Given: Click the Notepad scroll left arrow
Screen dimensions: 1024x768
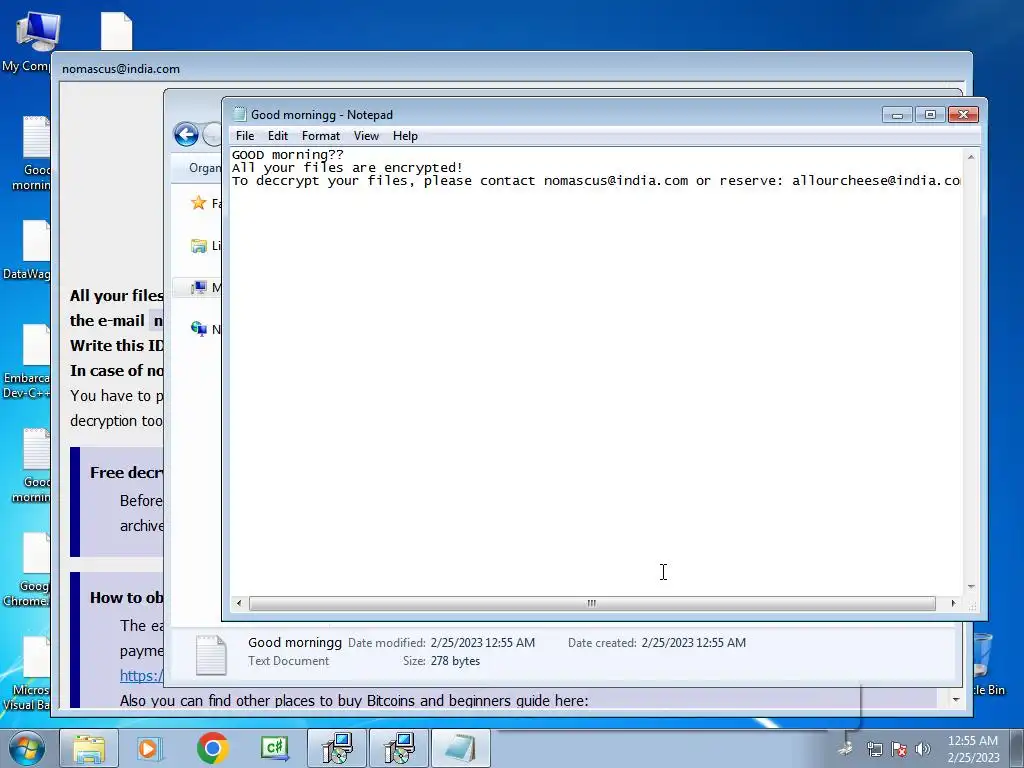Looking at the screenshot, I should click(x=239, y=603).
